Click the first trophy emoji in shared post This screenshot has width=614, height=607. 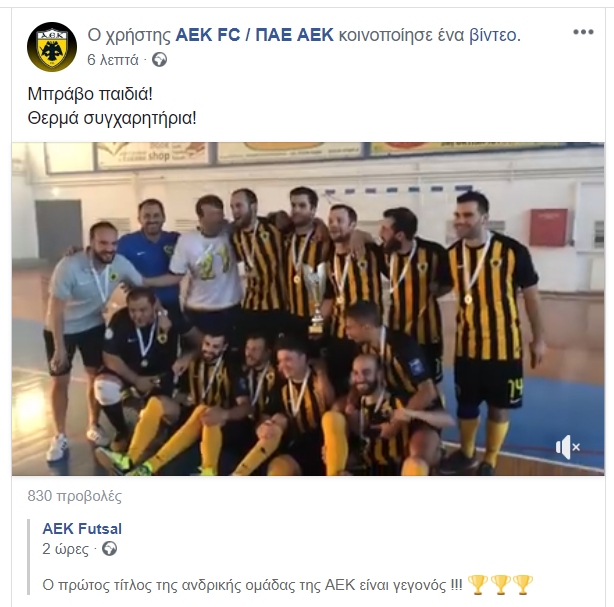coord(478,585)
